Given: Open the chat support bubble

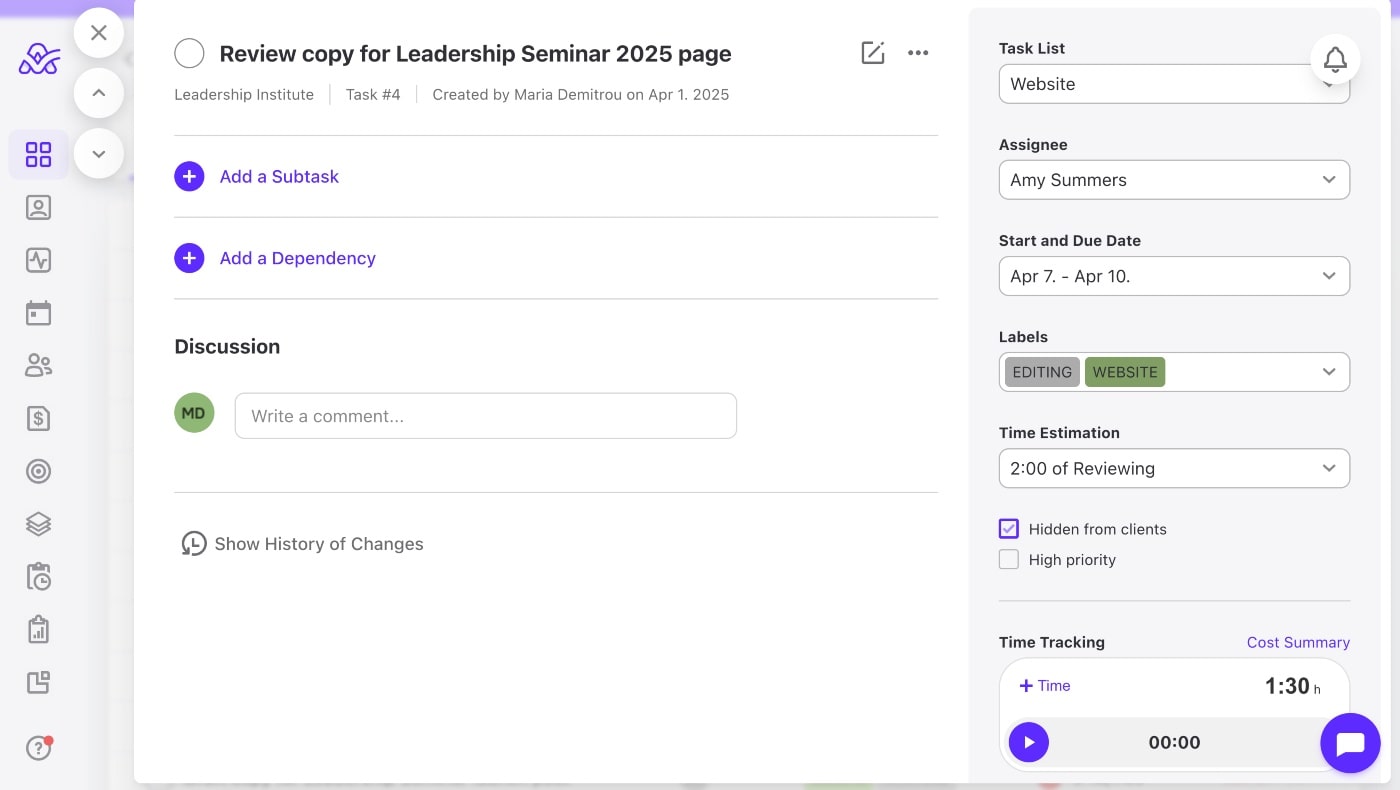Looking at the screenshot, I should point(1349,743).
